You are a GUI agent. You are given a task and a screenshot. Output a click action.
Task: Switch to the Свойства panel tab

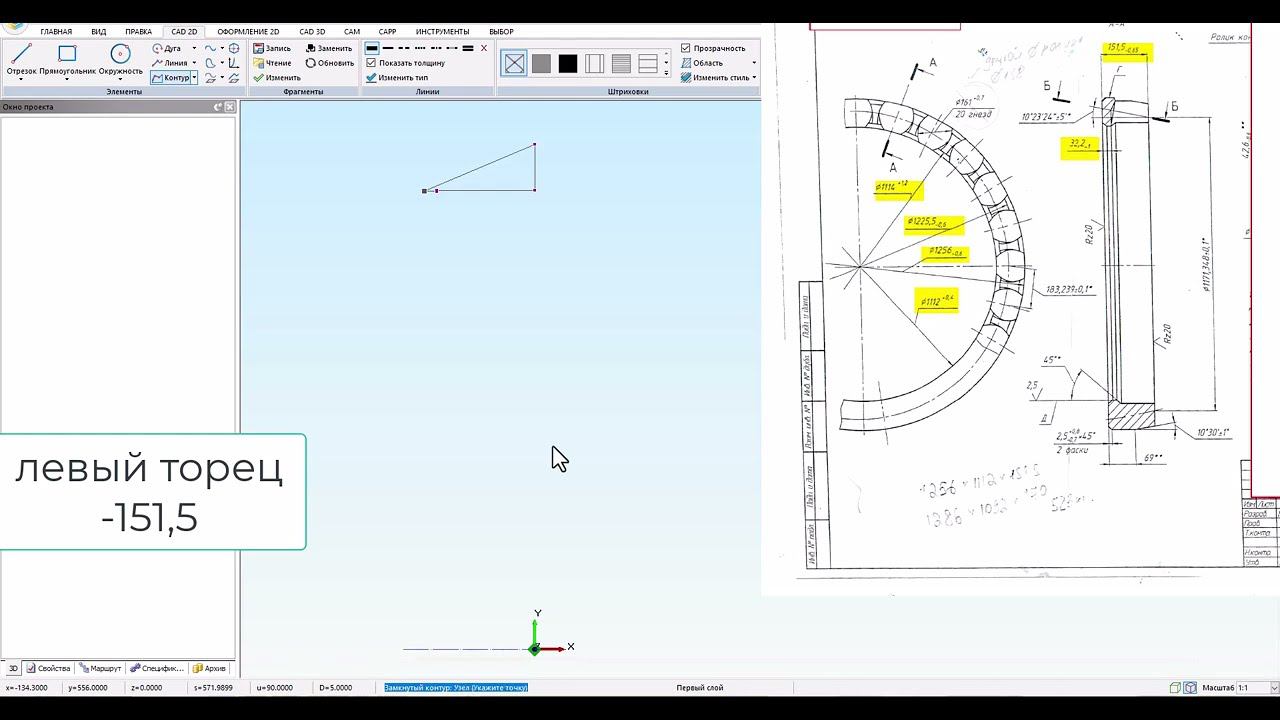(x=48, y=668)
